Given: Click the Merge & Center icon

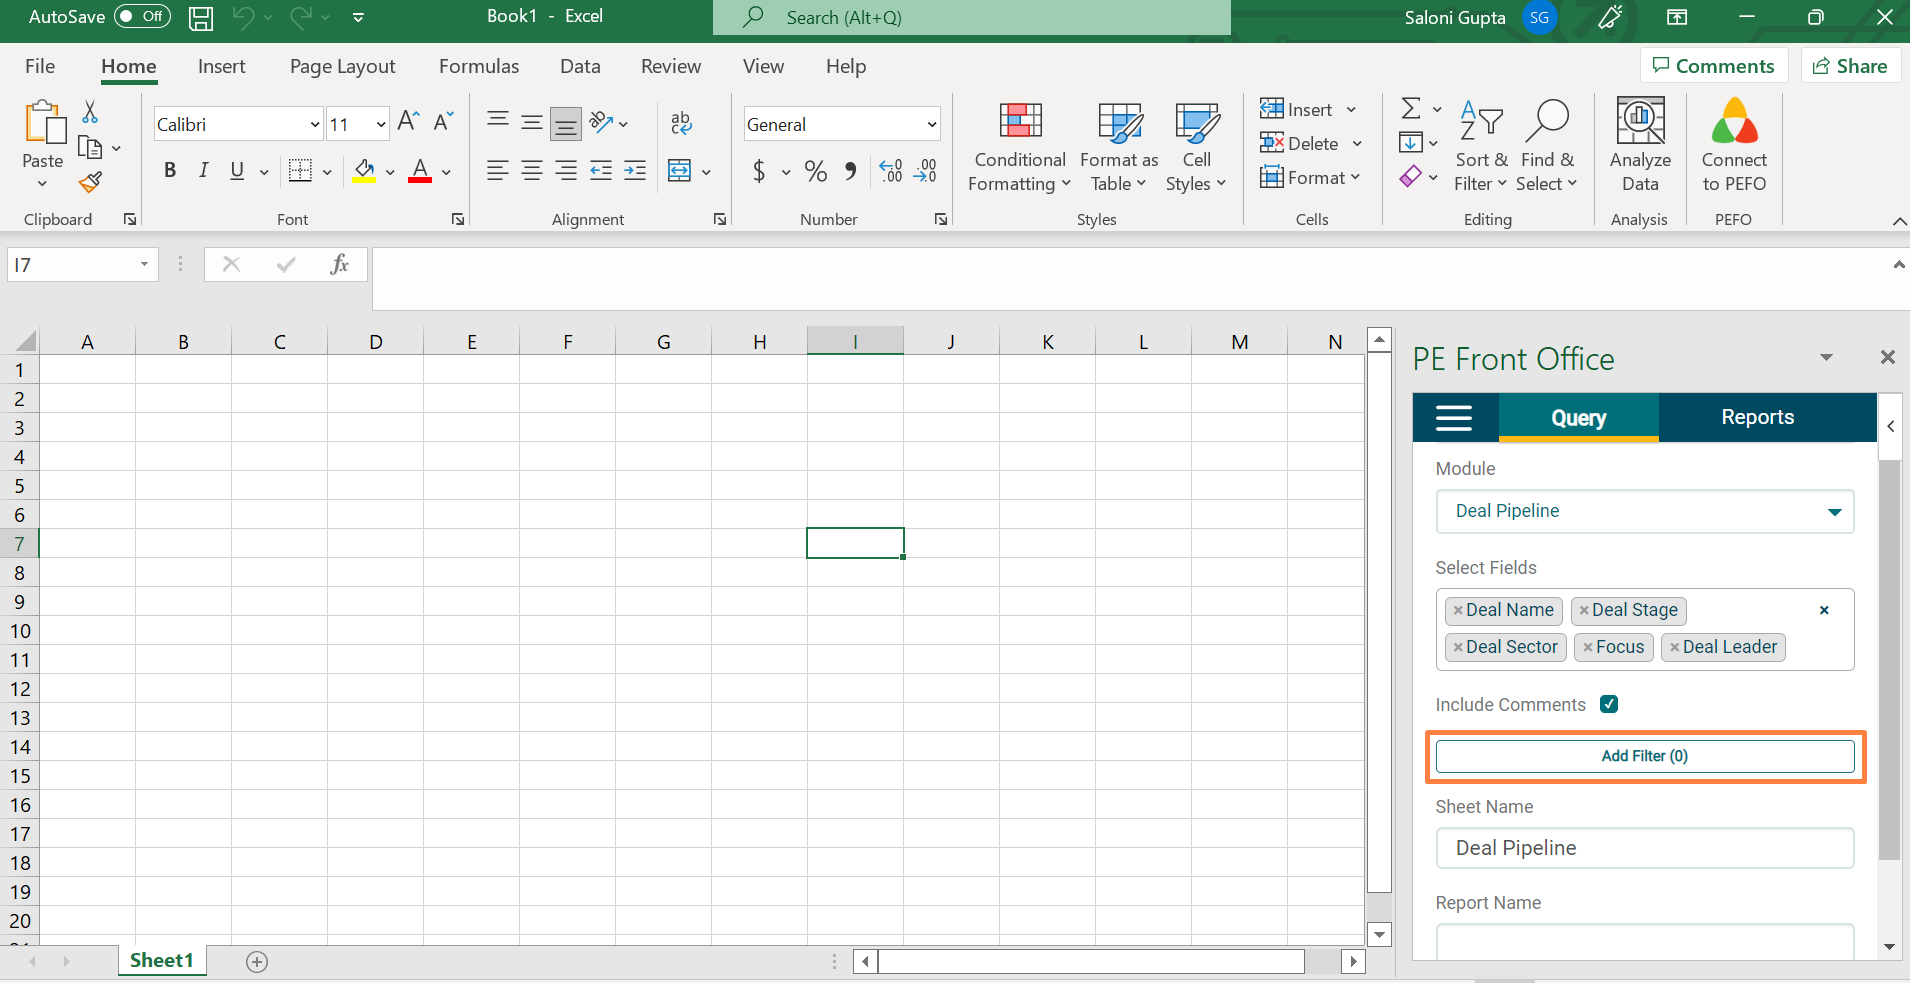Looking at the screenshot, I should coord(680,171).
